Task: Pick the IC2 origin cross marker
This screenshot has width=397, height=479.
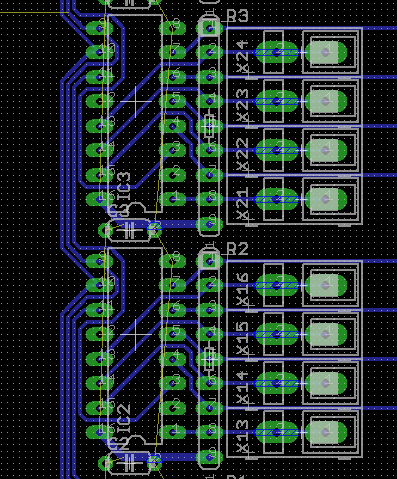Action: coord(135,334)
